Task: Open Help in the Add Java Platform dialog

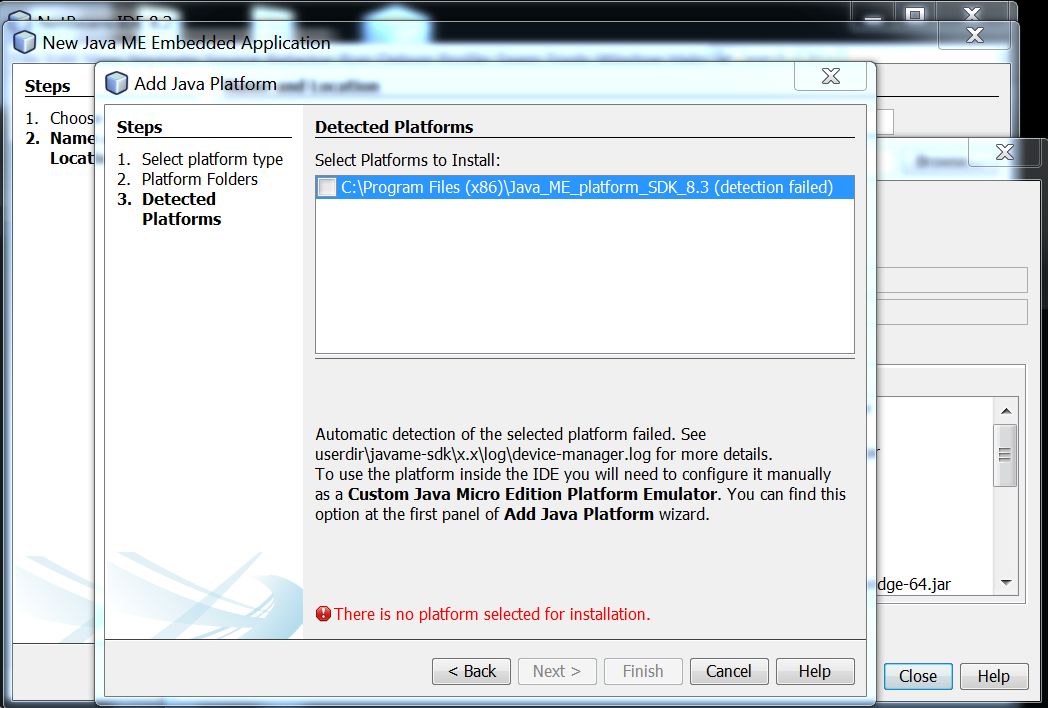Action: click(x=815, y=671)
